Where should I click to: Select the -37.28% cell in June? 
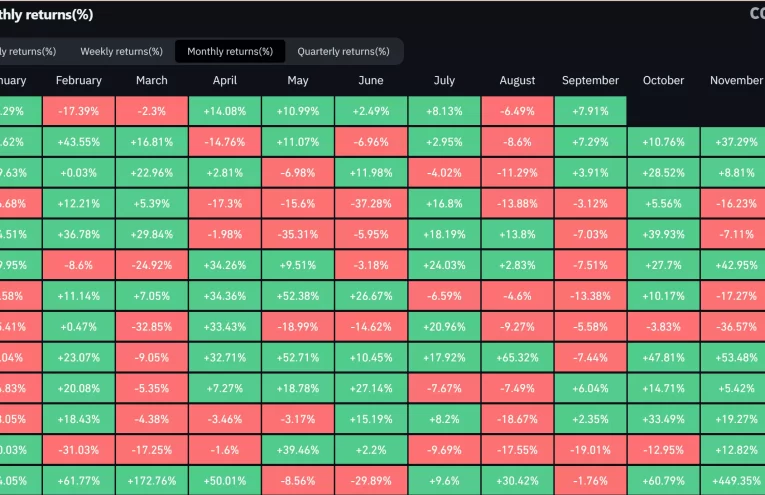pyautogui.click(x=371, y=203)
